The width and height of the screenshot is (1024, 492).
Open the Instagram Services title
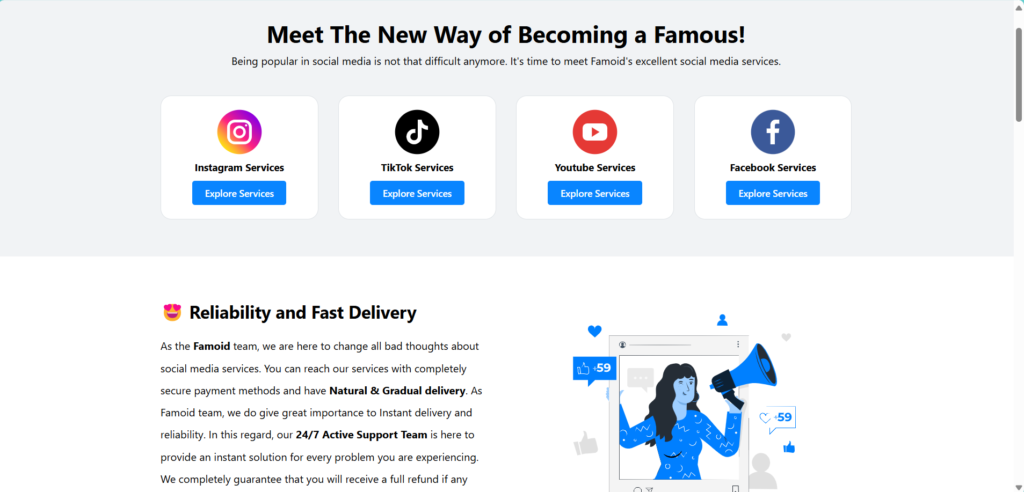coord(239,168)
